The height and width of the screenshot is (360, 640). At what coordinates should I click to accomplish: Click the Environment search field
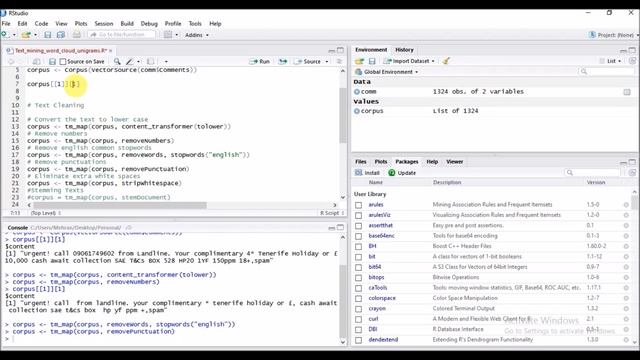(x=606, y=72)
